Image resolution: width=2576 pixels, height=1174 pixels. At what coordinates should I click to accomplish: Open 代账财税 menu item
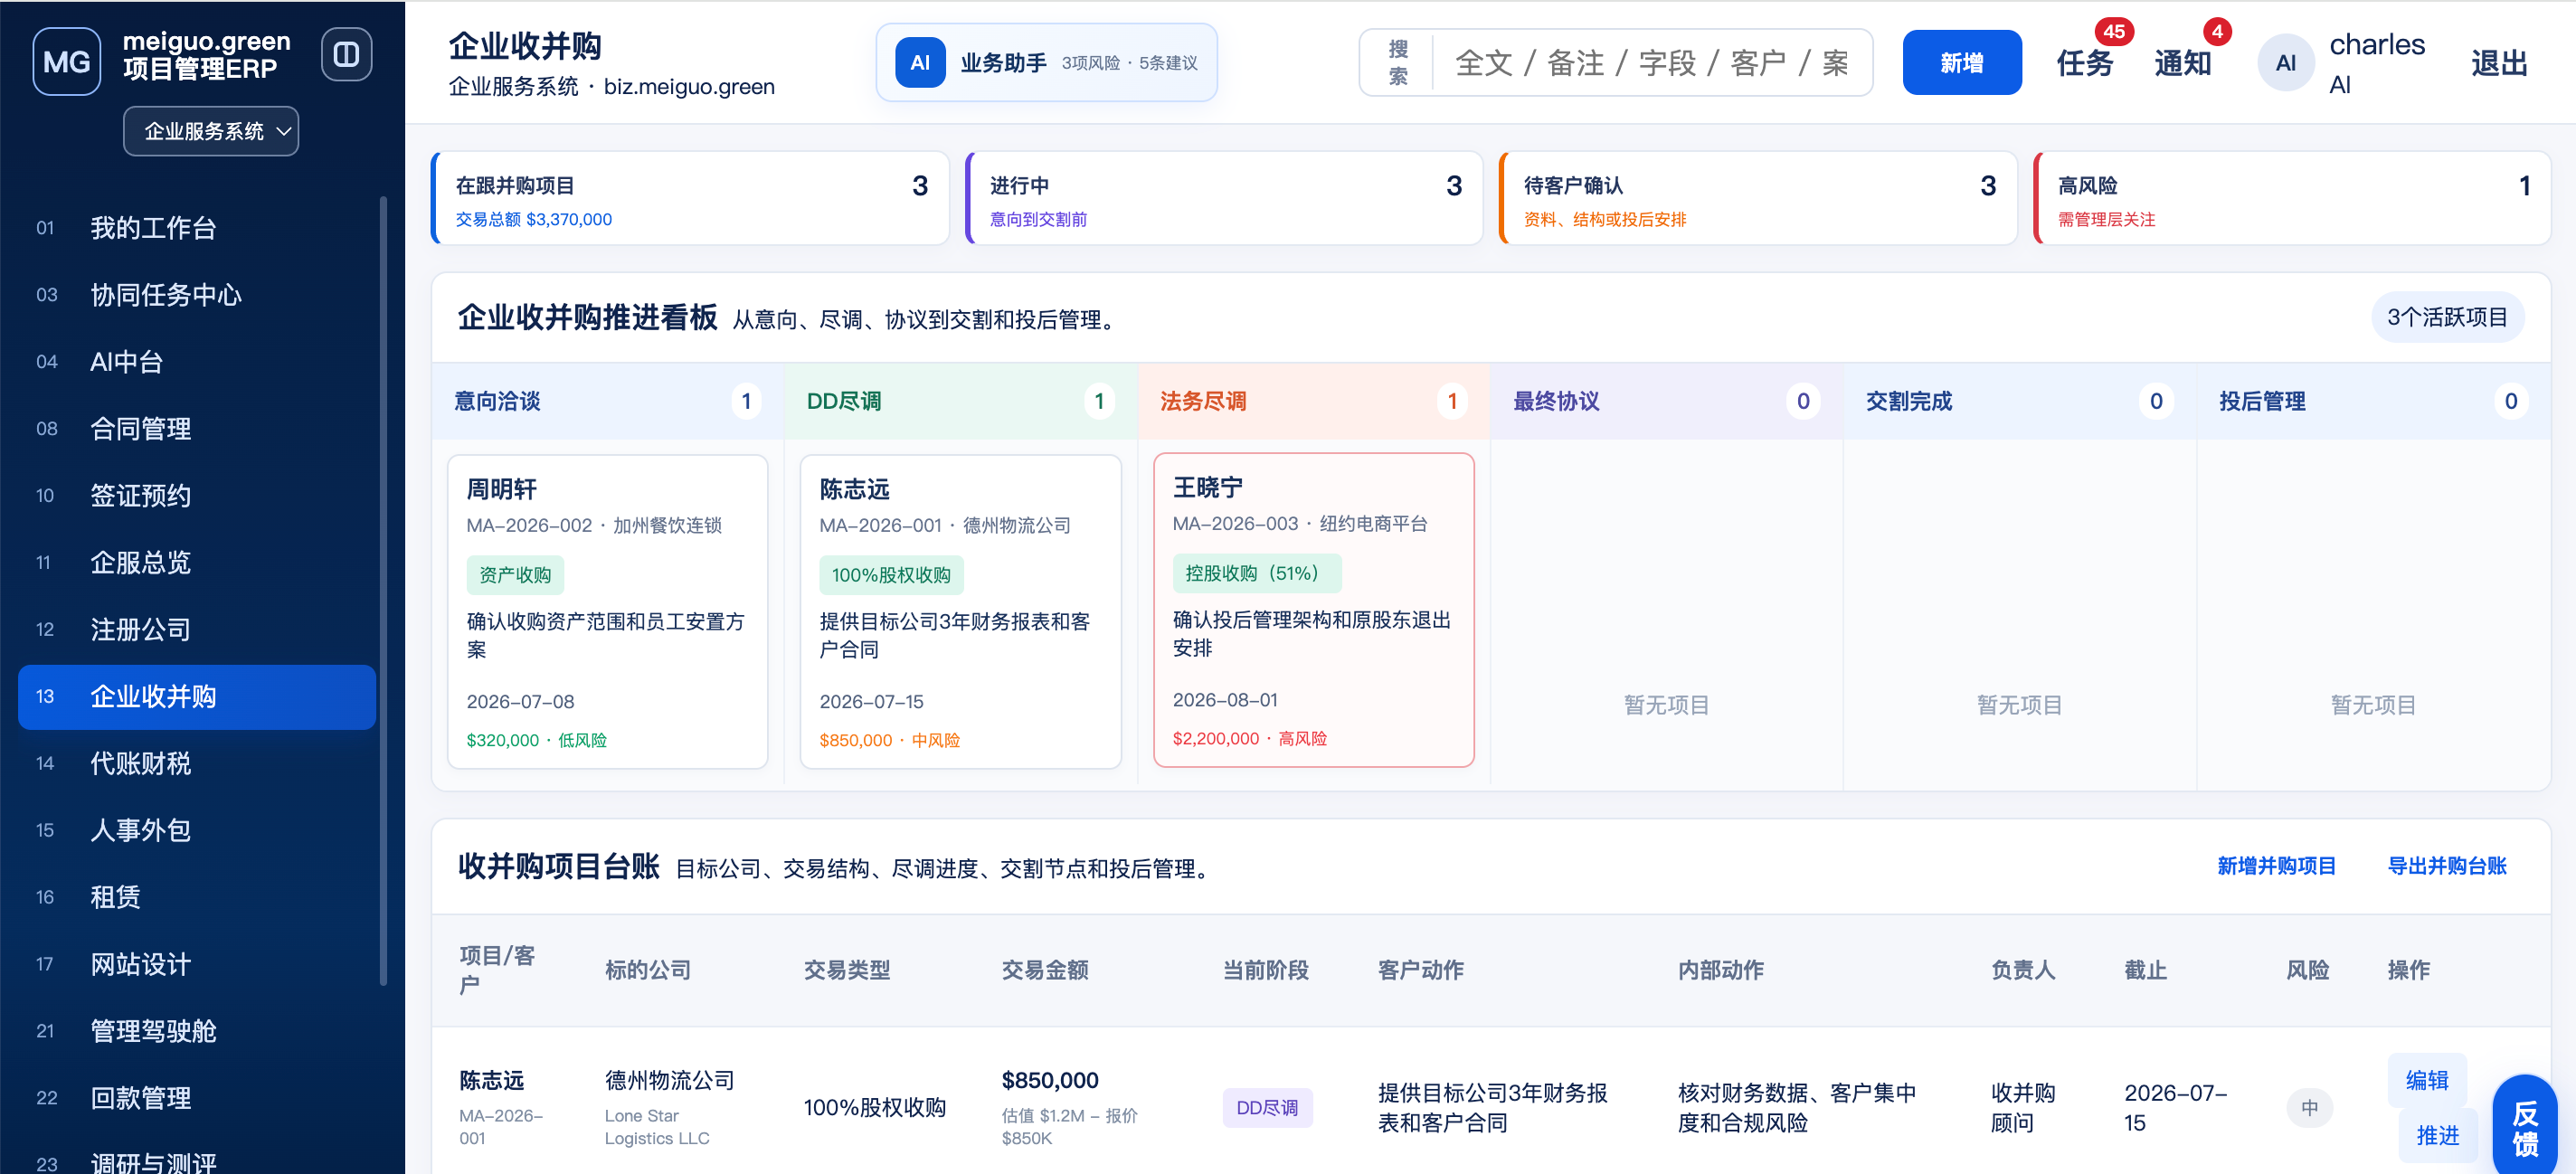tap(197, 764)
